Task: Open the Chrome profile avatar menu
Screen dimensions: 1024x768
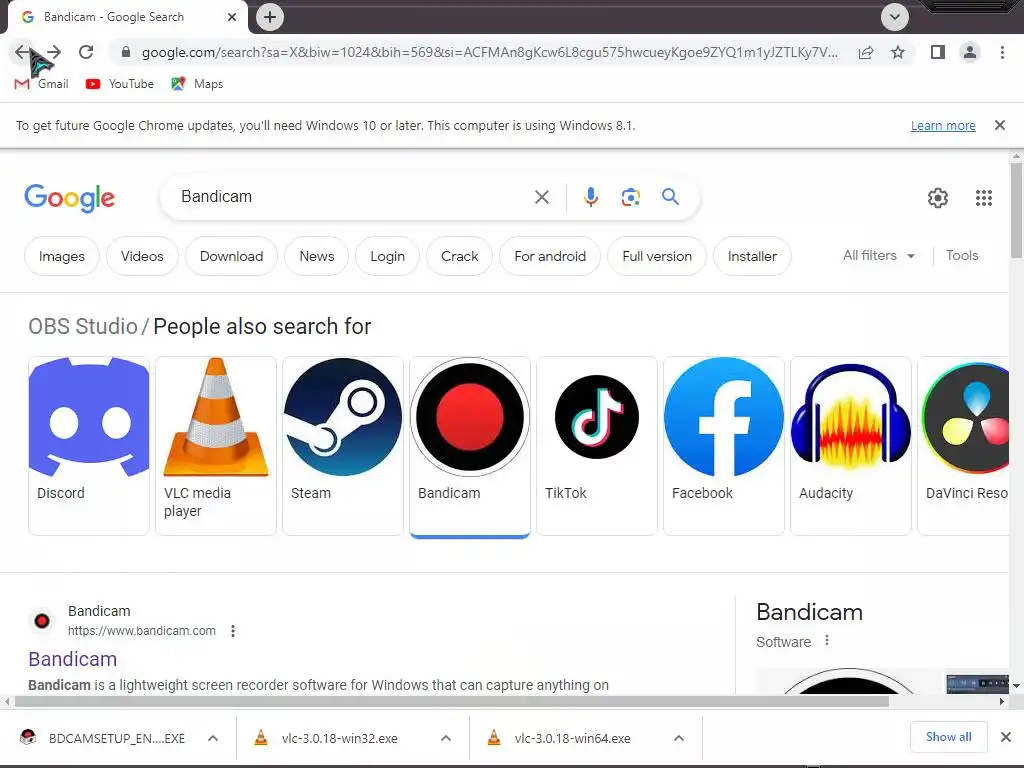Action: pyautogui.click(x=970, y=52)
